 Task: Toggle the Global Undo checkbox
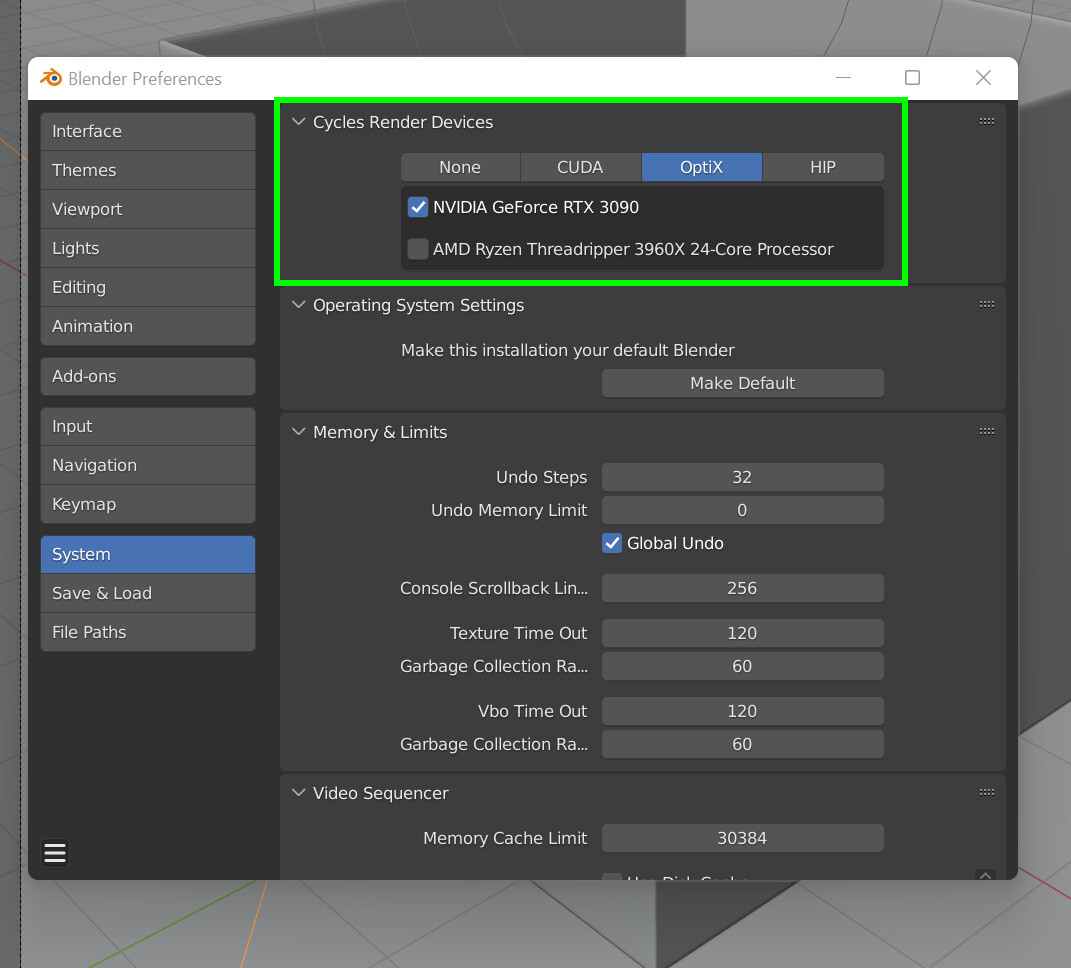(x=612, y=543)
